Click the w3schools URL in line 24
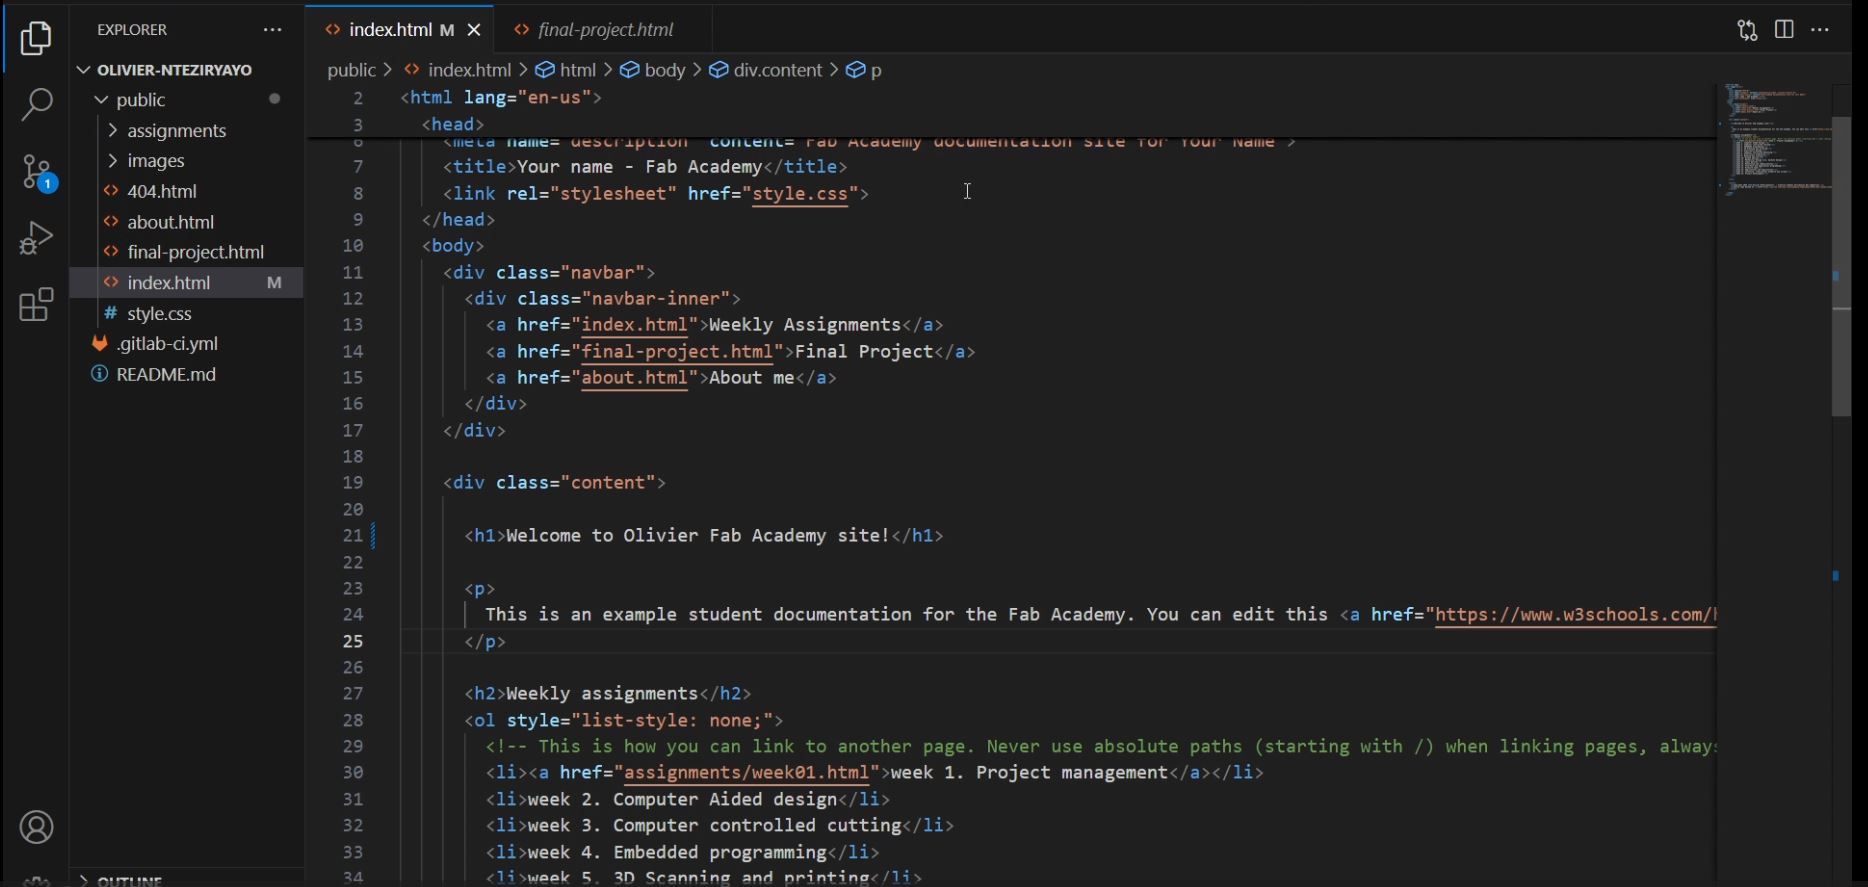 [1575, 615]
